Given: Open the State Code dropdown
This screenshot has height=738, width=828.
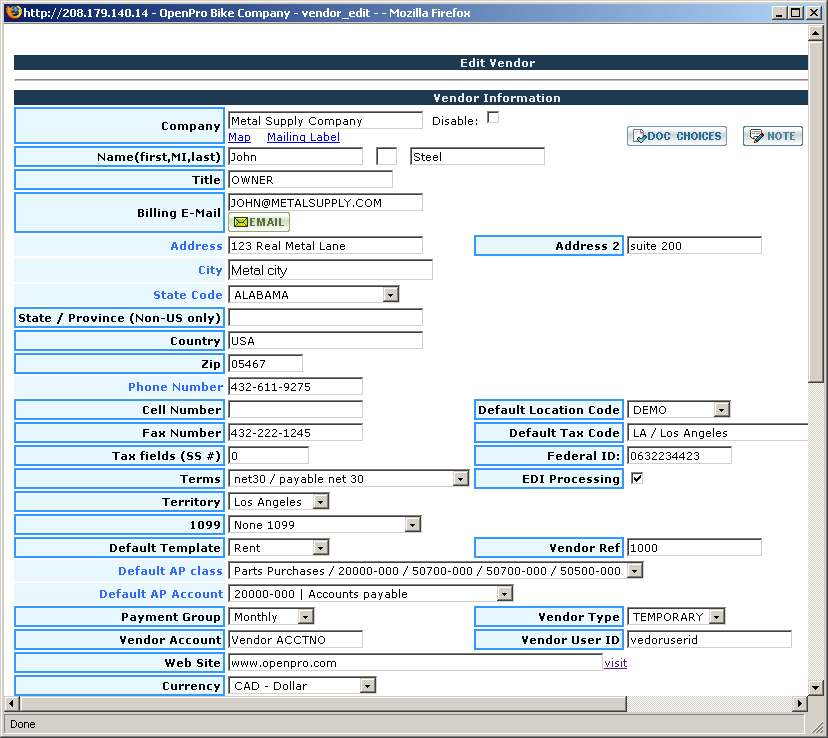Looking at the screenshot, I should coord(314,295).
